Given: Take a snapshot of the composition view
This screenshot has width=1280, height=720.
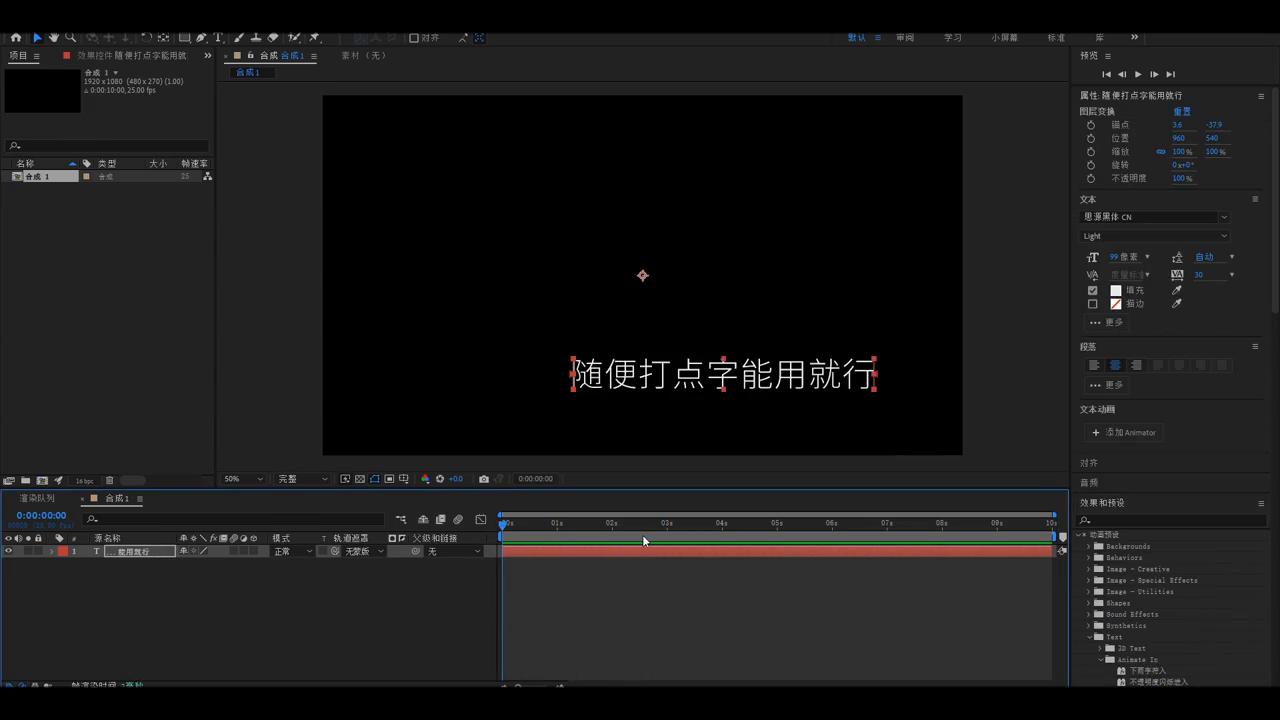Looking at the screenshot, I should 484,478.
